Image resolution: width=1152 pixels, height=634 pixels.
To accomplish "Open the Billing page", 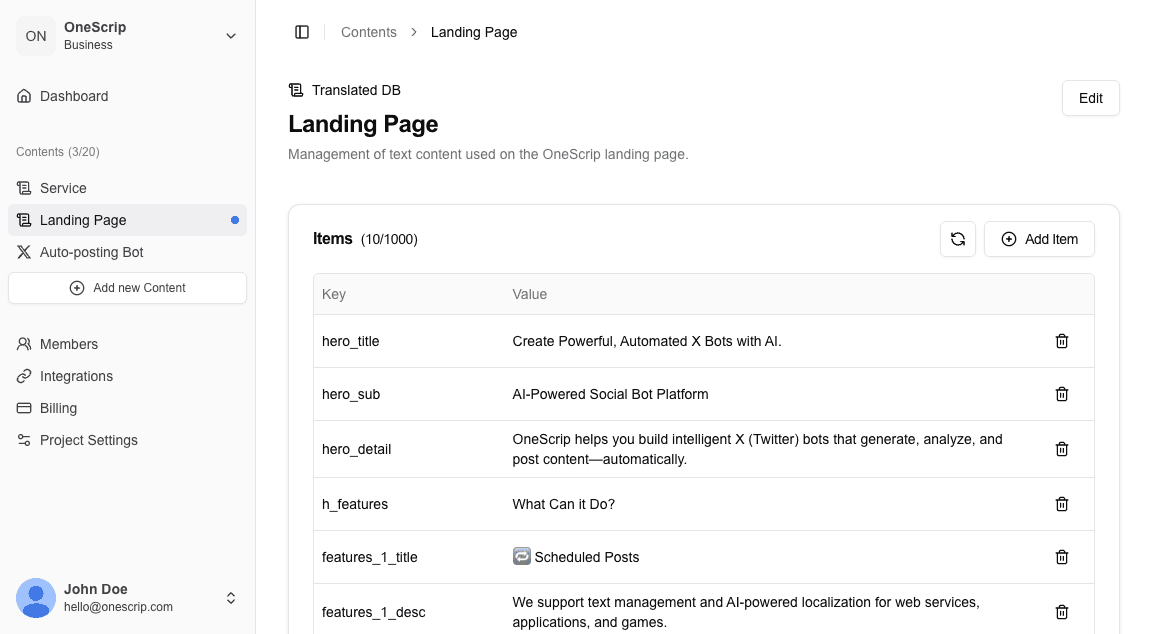I will pyautogui.click(x=127, y=408).
